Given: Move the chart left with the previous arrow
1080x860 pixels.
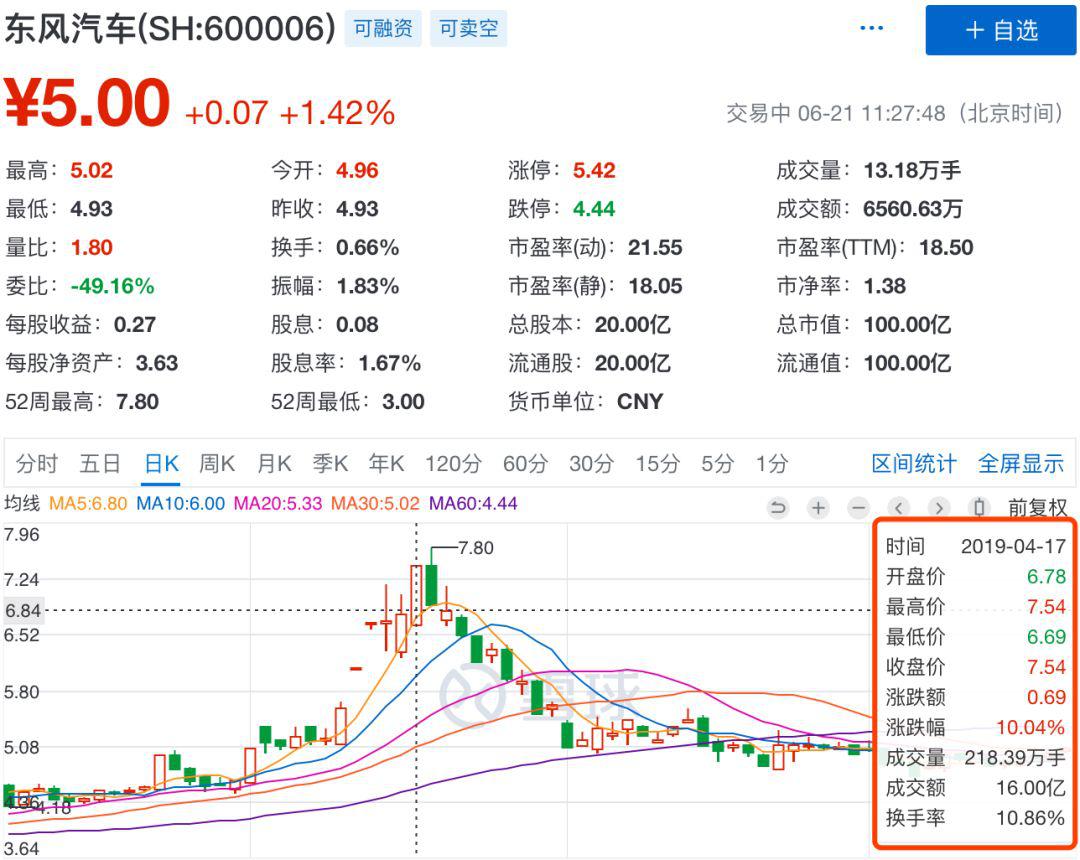Looking at the screenshot, I should pyautogui.click(x=898, y=508).
